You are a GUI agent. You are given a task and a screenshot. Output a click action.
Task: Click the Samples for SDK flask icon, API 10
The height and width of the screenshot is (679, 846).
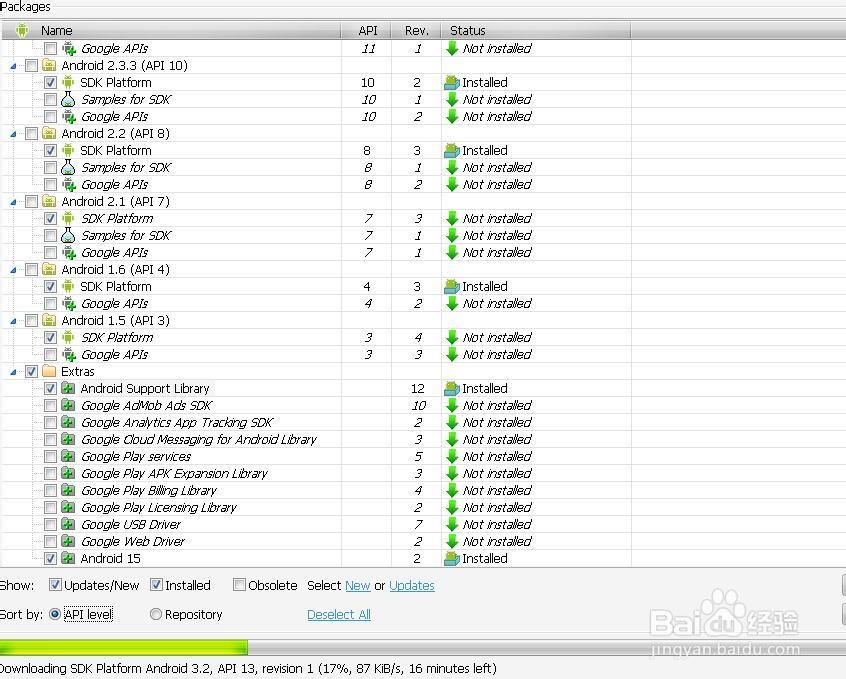pyautogui.click(x=68, y=99)
